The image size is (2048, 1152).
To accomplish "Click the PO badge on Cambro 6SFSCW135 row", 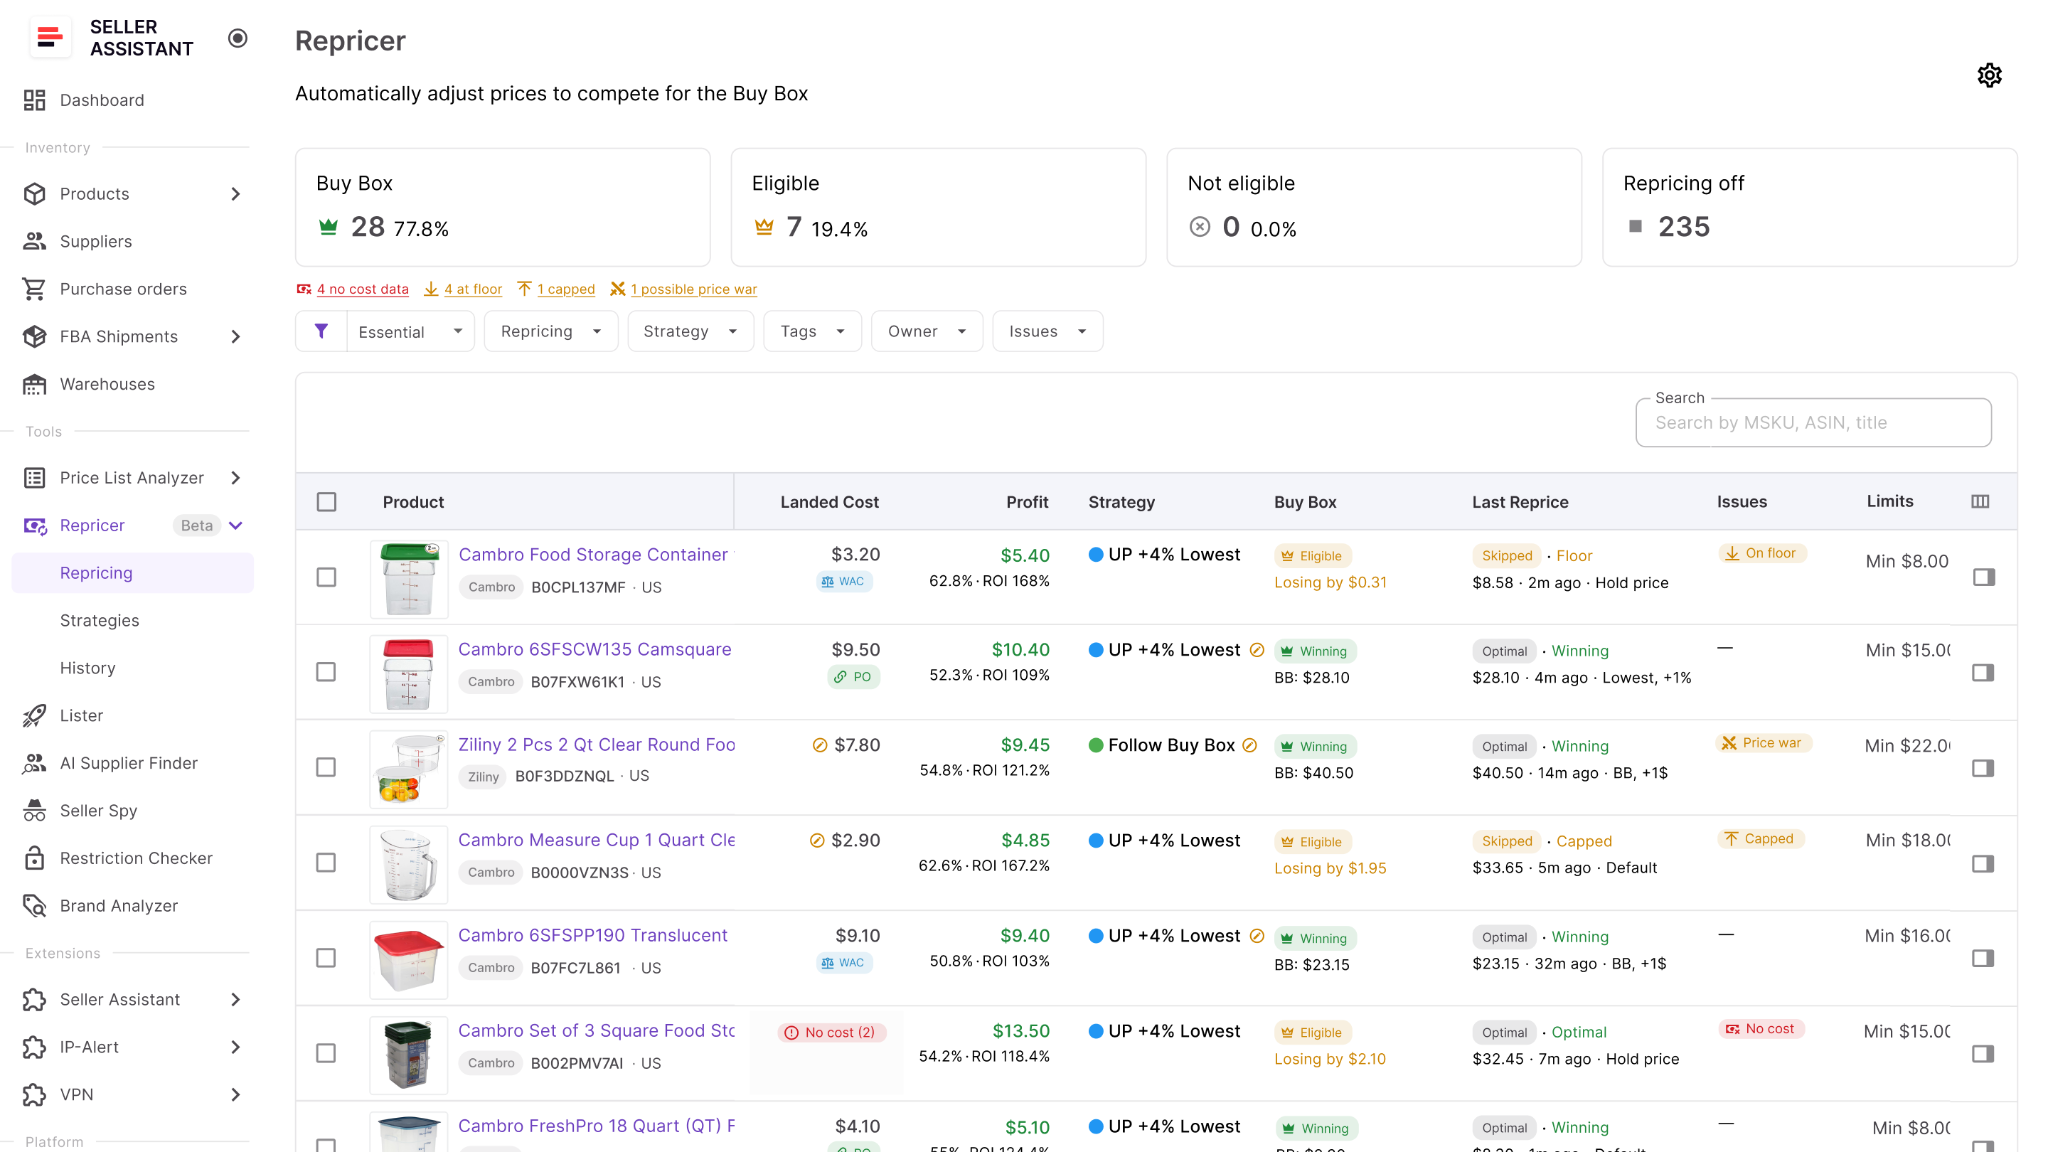I will pos(853,677).
